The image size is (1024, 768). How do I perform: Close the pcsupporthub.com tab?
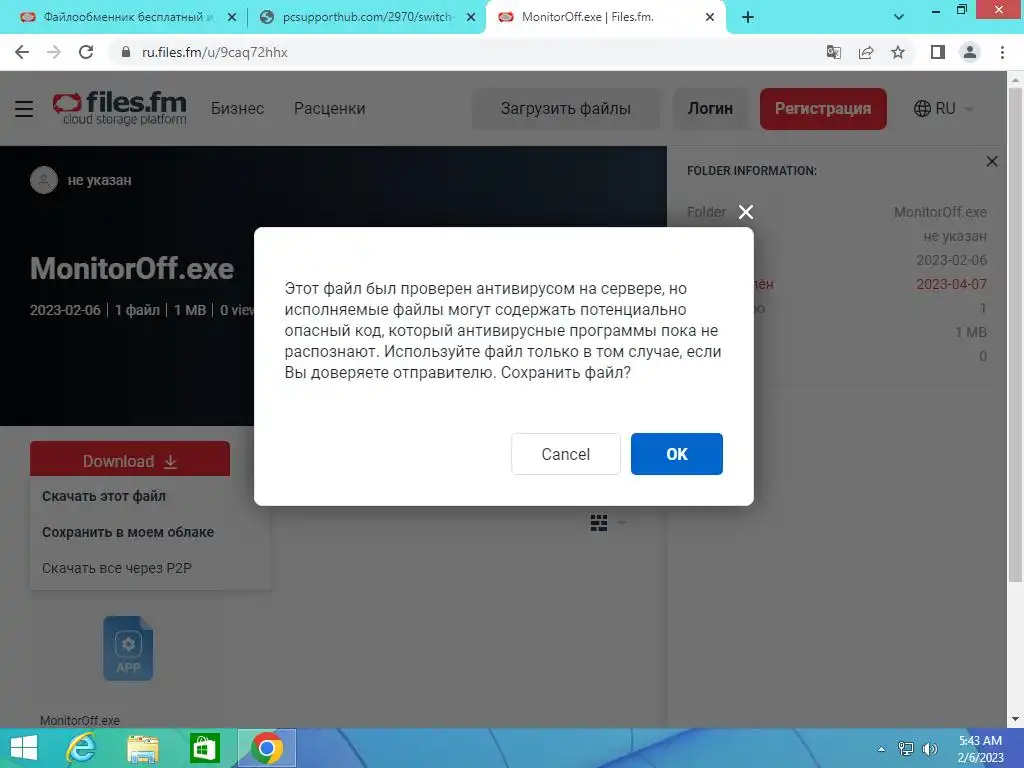pyautogui.click(x=471, y=18)
